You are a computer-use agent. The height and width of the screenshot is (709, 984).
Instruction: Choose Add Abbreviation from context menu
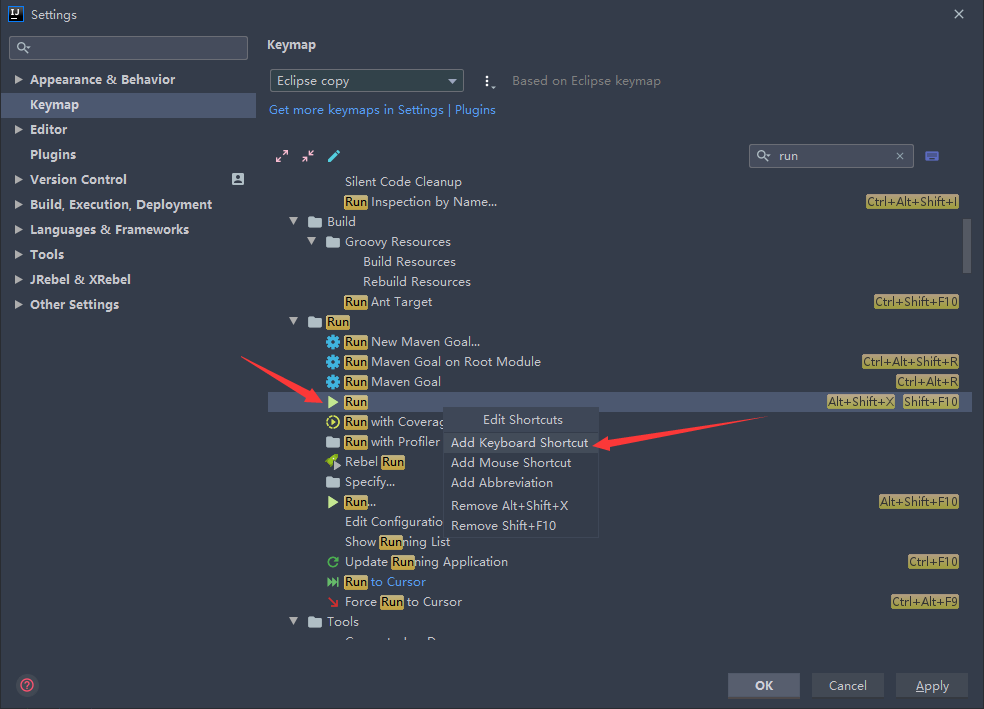pos(520,483)
